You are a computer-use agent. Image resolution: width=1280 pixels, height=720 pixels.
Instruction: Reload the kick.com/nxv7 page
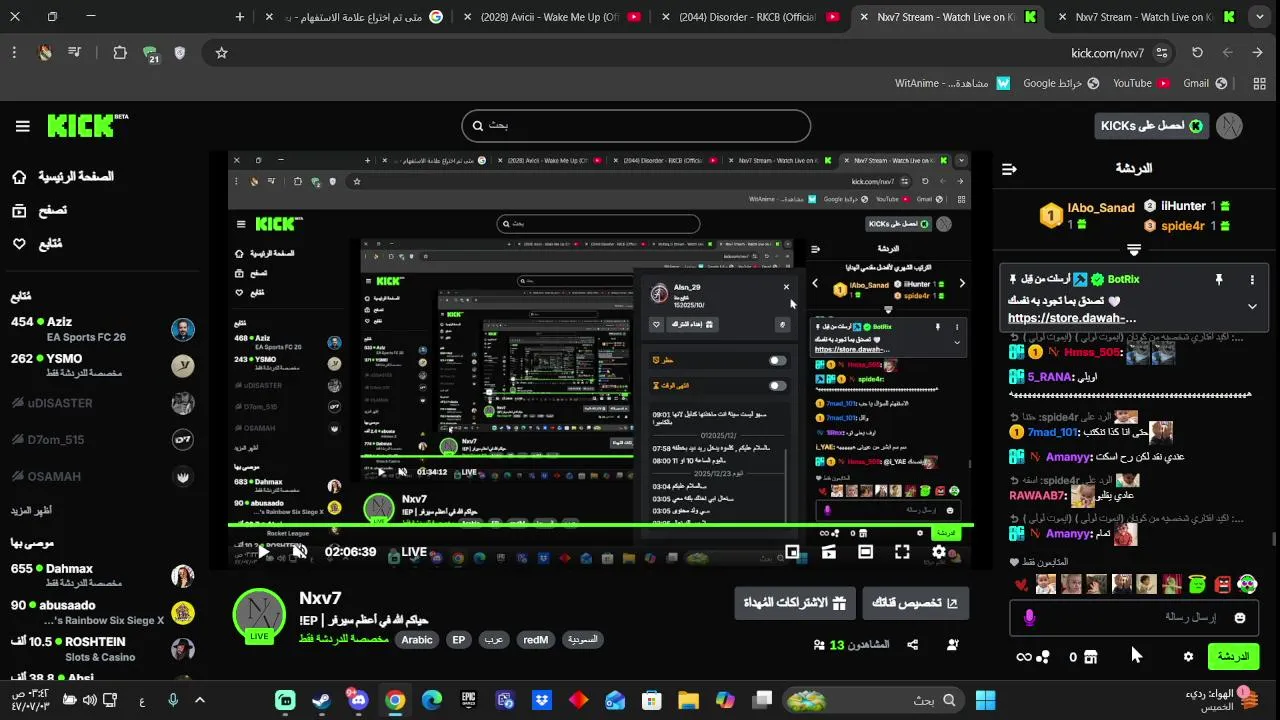pyautogui.click(x=1197, y=53)
